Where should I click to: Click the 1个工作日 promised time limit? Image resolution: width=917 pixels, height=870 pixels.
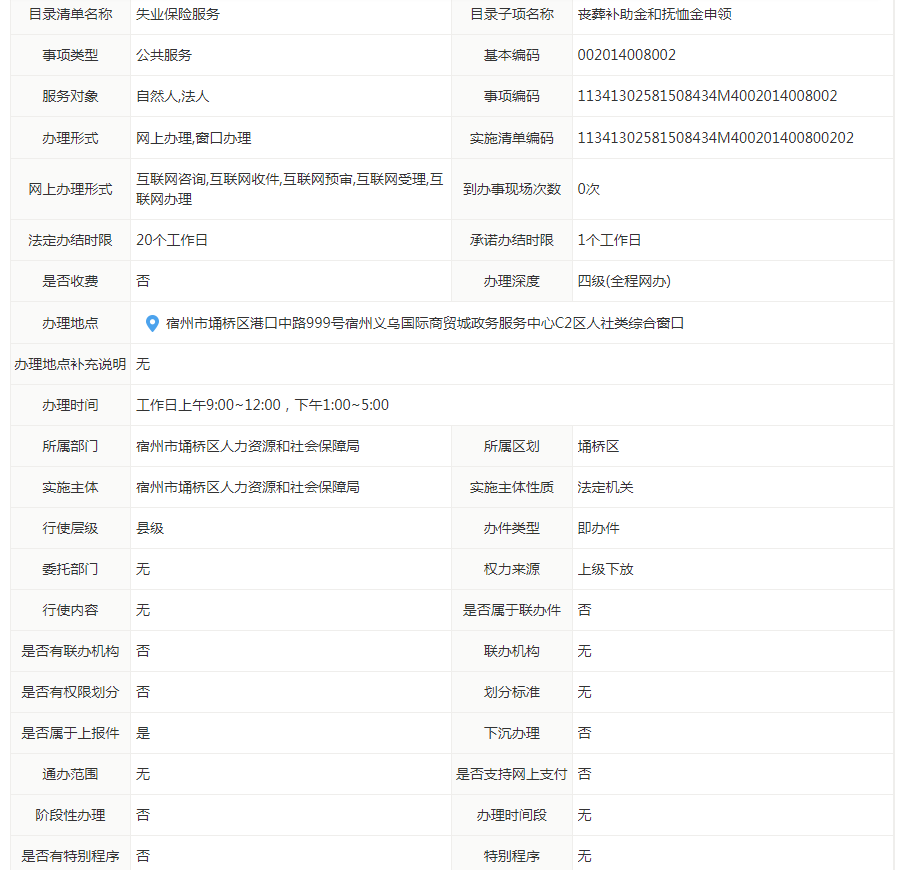point(609,240)
